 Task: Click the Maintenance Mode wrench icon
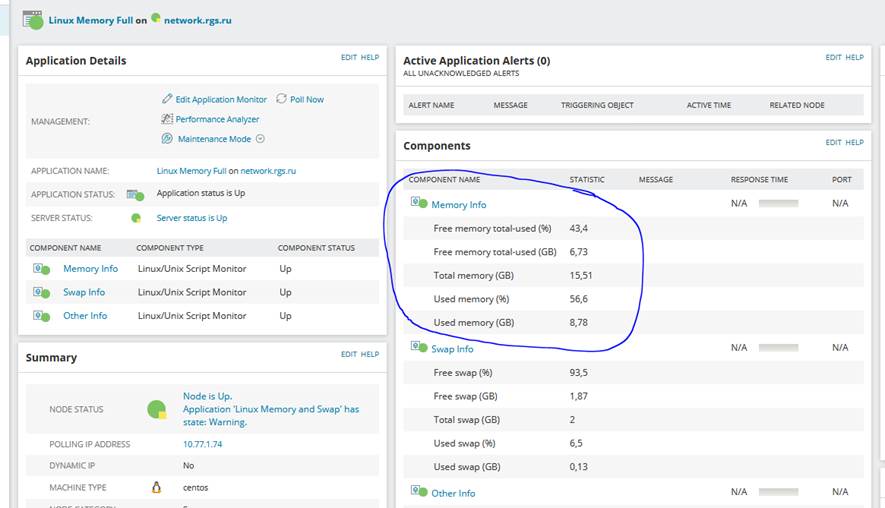click(167, 139)
